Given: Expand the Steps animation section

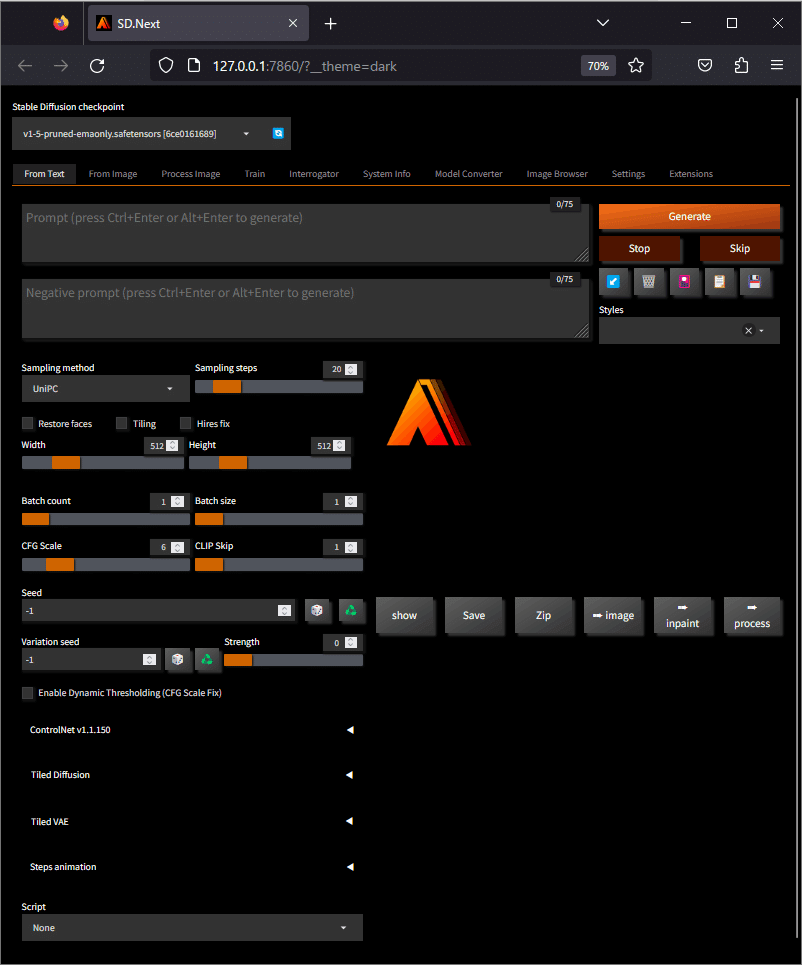Looking at the screenshot, I should coord(191,867).
